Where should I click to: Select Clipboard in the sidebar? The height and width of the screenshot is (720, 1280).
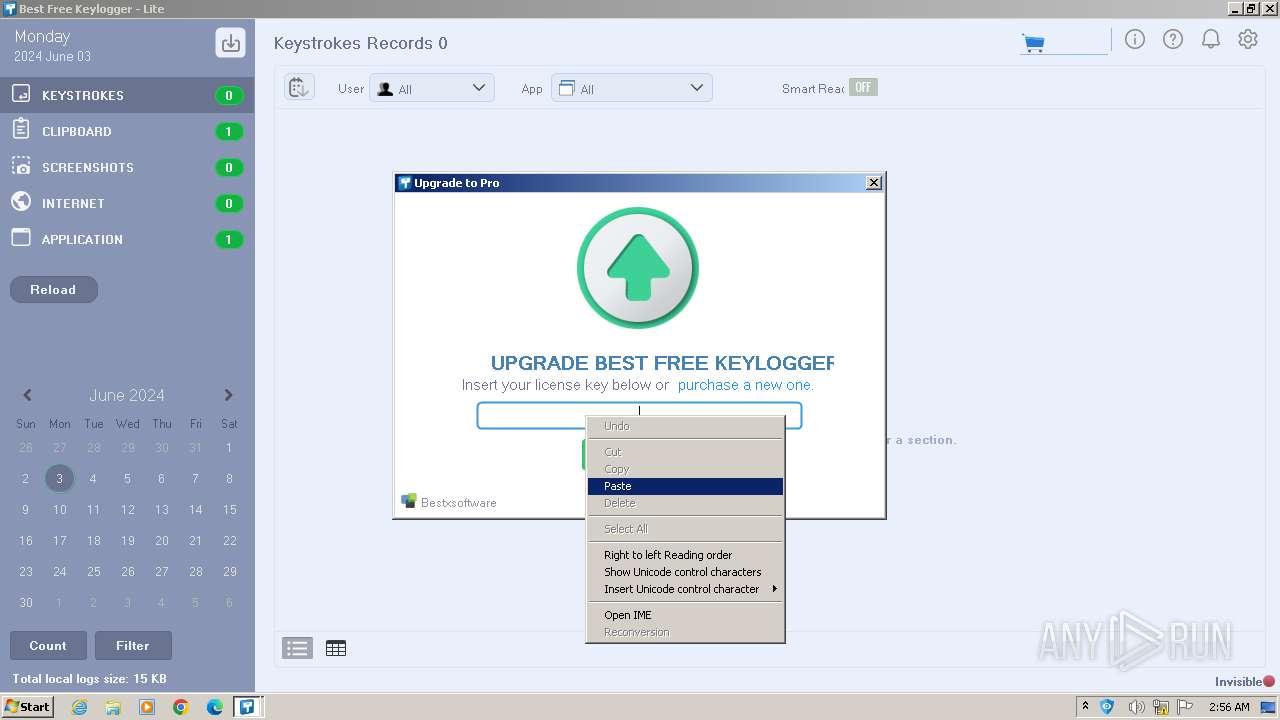(127, 131)
